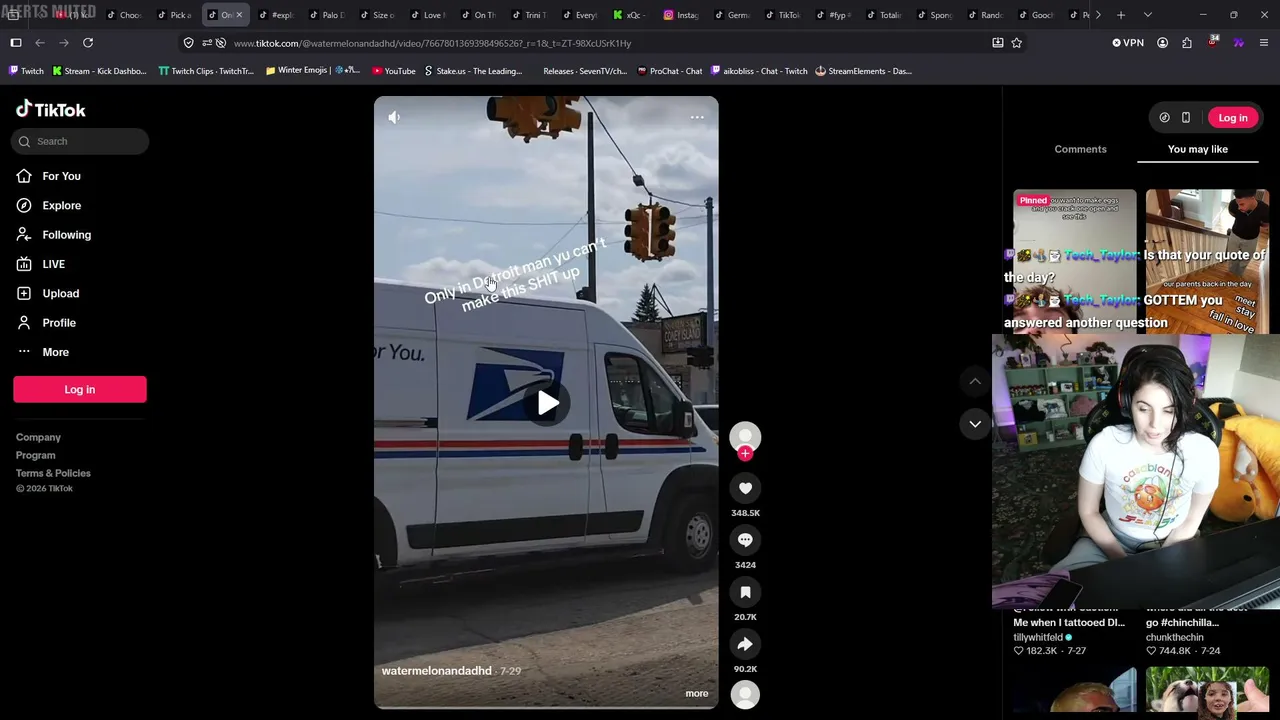Screen dimensions: 1280x720
Task: Open the aikobliss Chat Twitch bookmark
Action: point(759,71)
